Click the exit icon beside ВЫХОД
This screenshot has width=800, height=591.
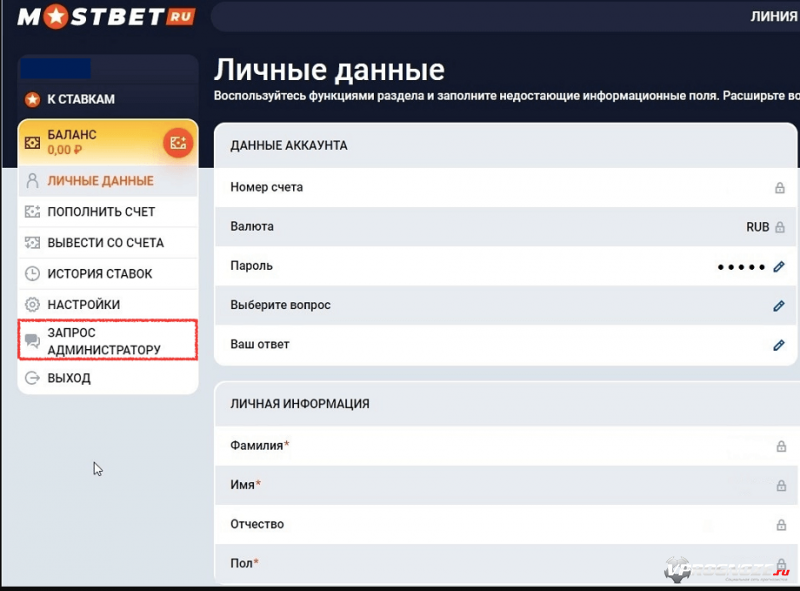click(x=31, y=377)
